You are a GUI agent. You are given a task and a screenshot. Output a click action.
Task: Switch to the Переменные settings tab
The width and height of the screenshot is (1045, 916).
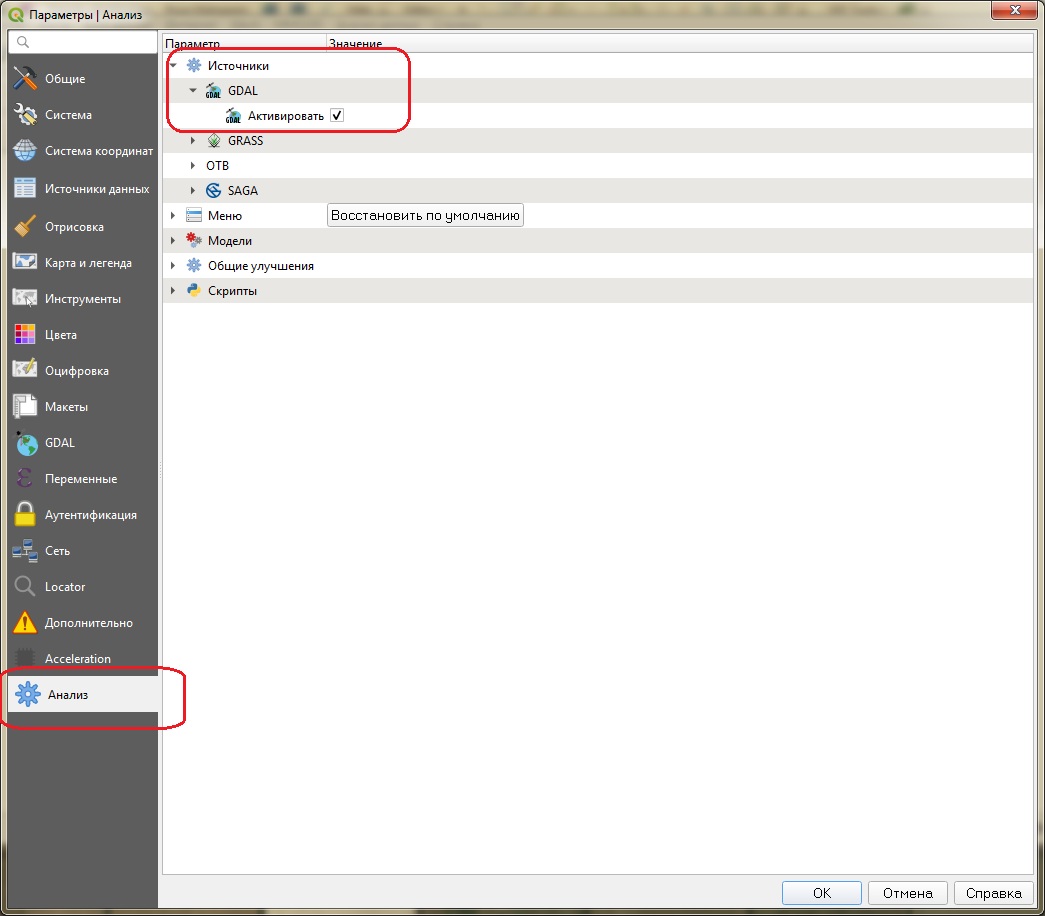point(83,479)
